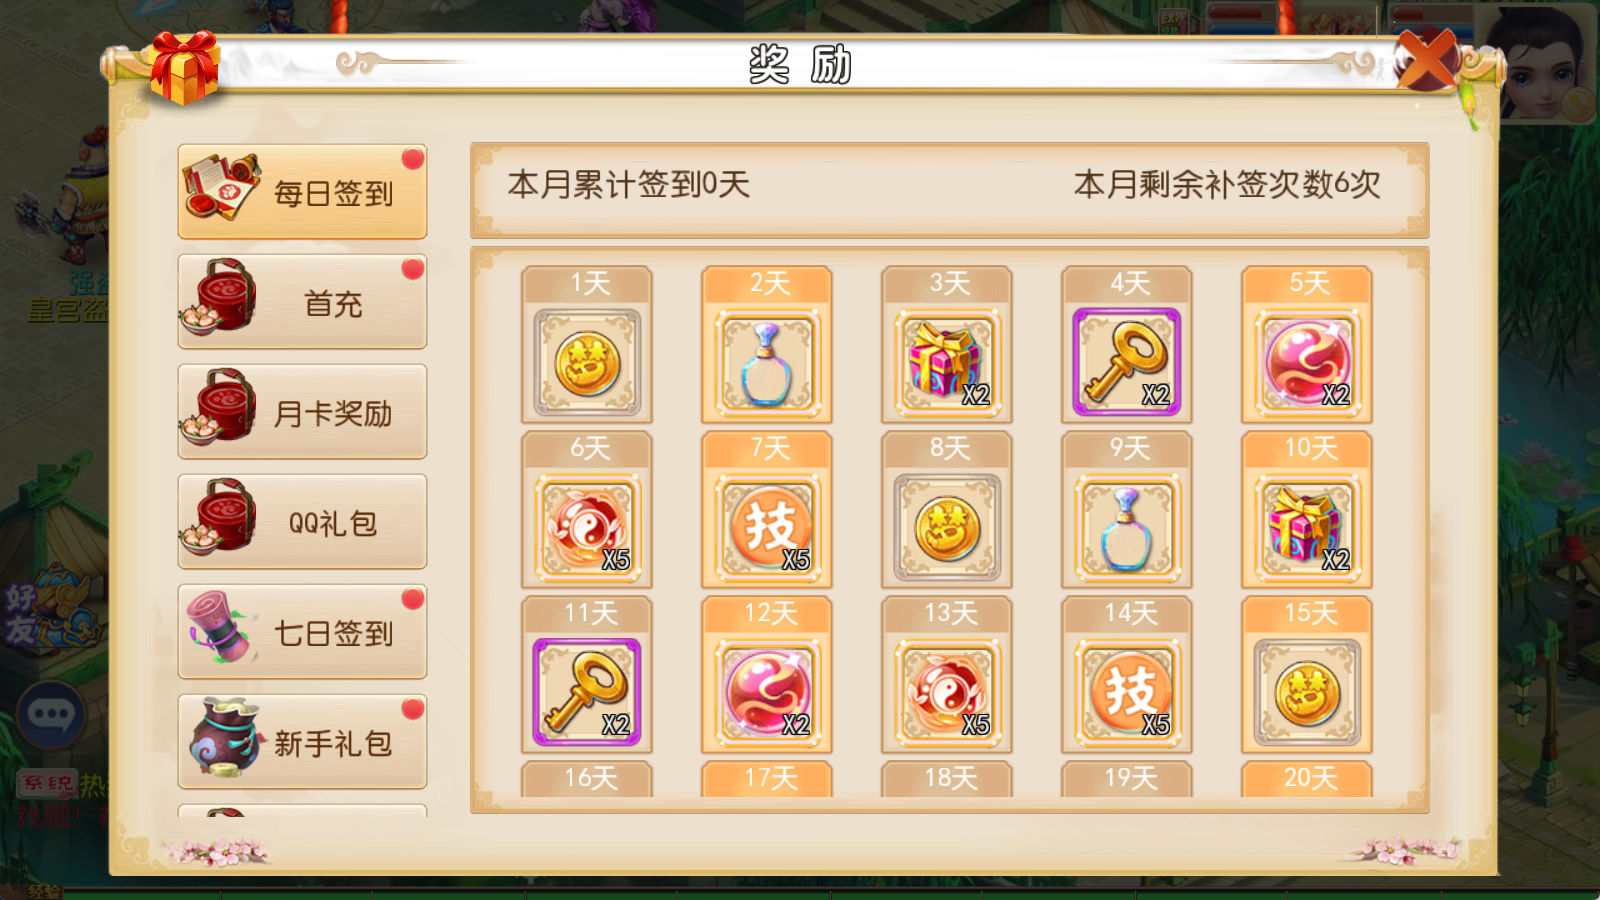Go to the 七日签到 seven-day sign-in tab
Image resolution: width=1600 pixels, height=900 pixels.
click(302, 632)
